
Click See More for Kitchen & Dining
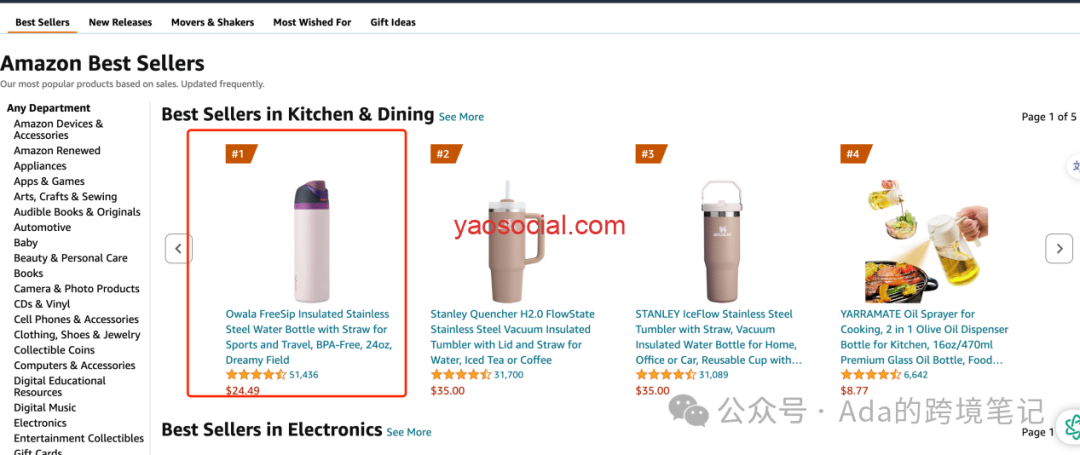[461, 117]
